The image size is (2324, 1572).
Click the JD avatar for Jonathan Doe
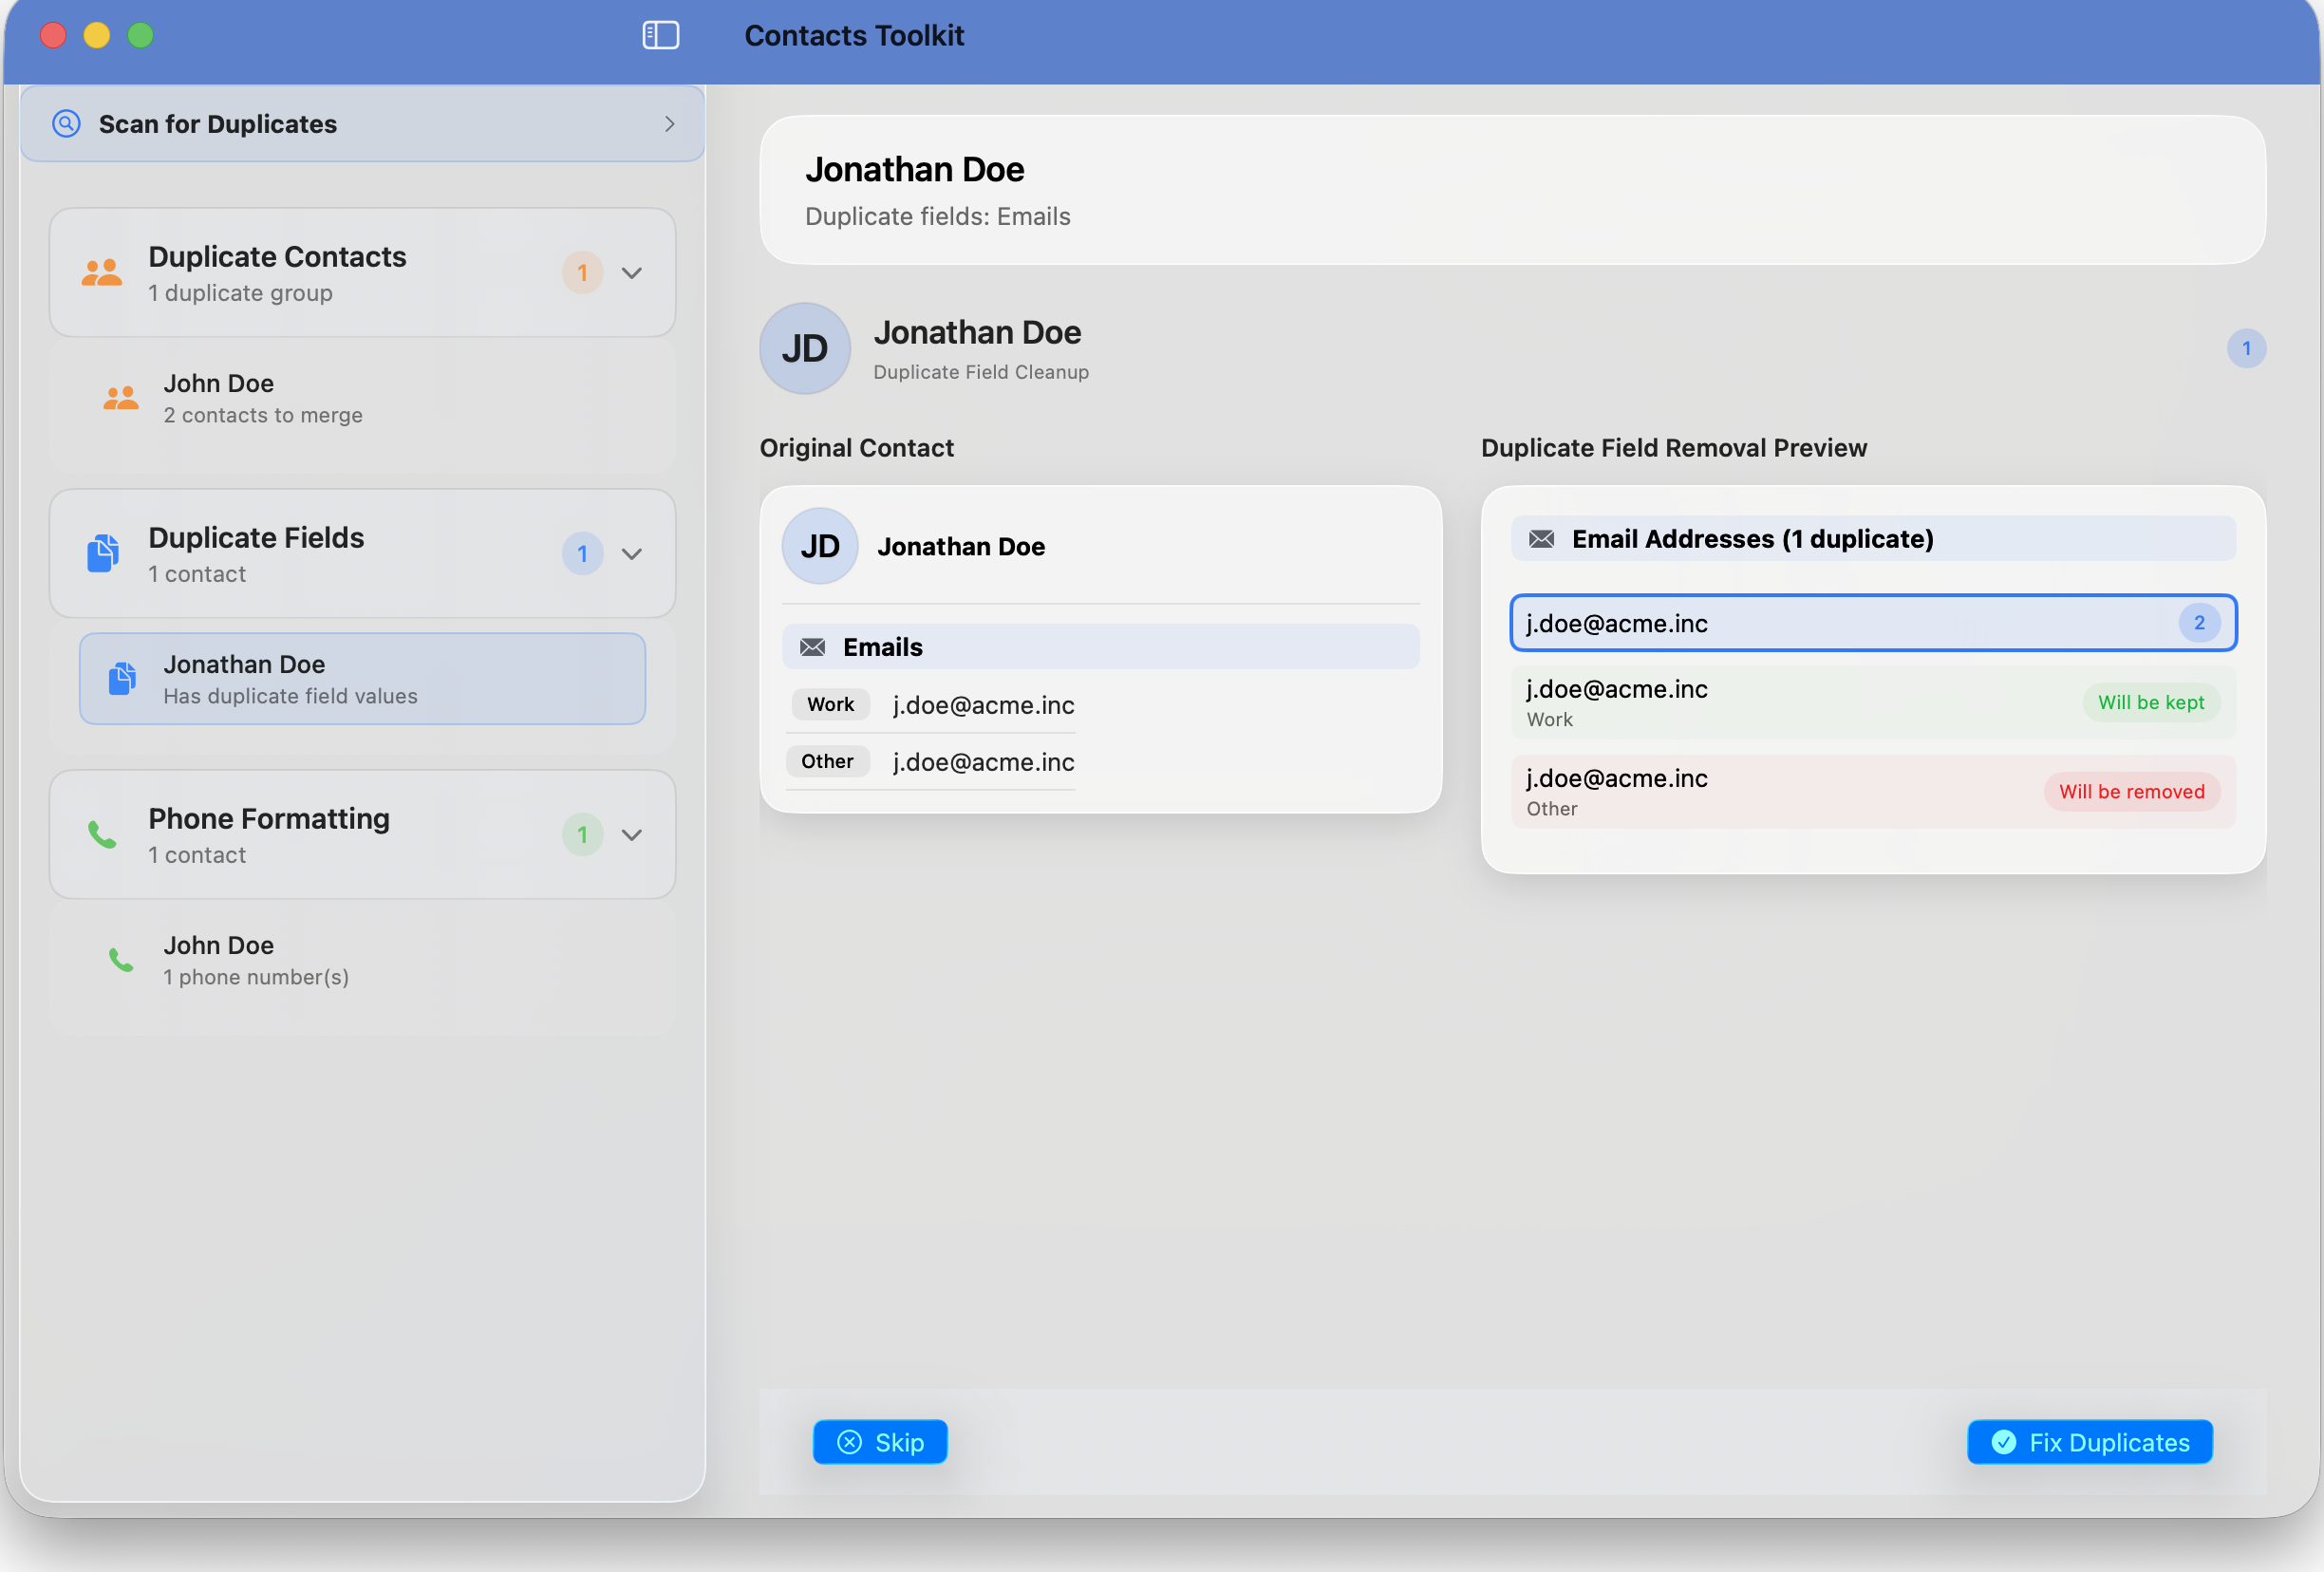805,349
